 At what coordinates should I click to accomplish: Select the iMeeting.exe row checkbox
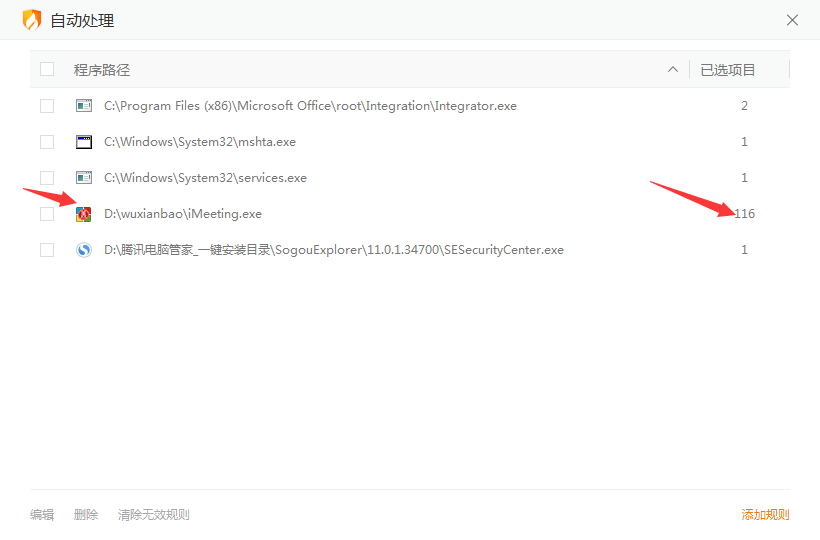click(x=47, y=214)
